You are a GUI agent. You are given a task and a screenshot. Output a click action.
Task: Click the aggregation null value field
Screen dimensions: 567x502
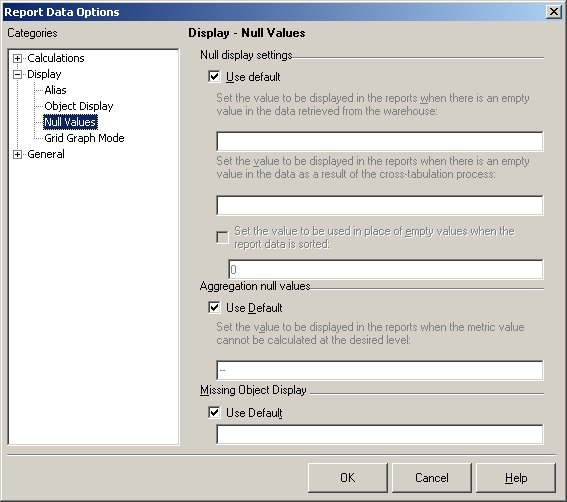point(380,370)
